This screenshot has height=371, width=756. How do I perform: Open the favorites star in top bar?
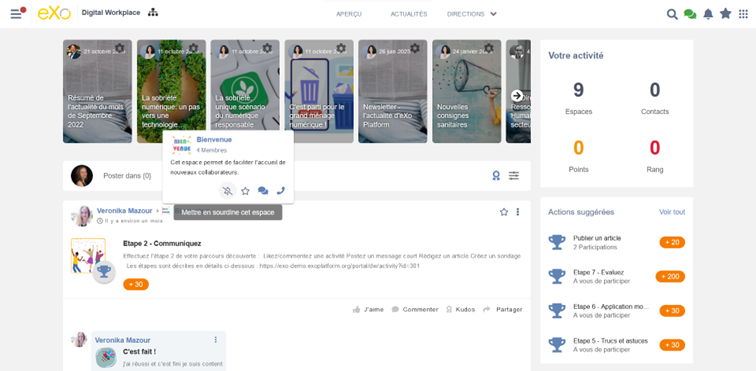tap(726, 14)
